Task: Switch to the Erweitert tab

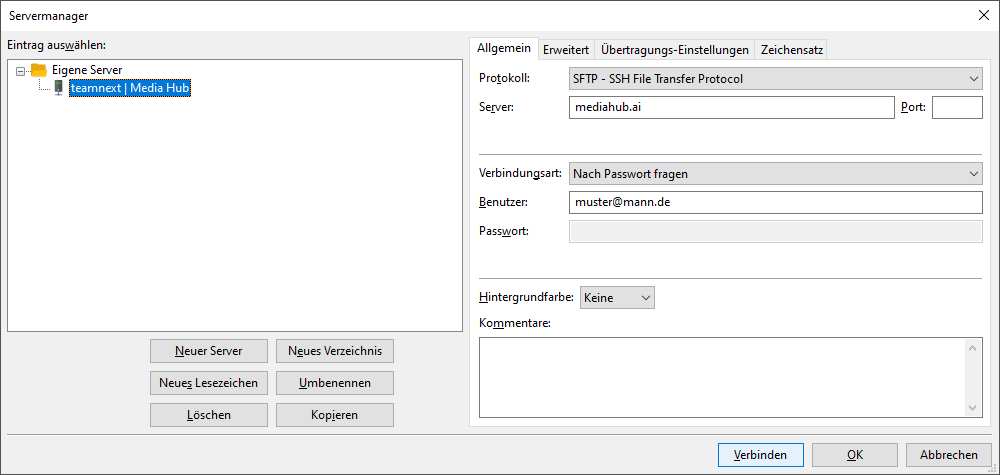Action: [565, 50]
